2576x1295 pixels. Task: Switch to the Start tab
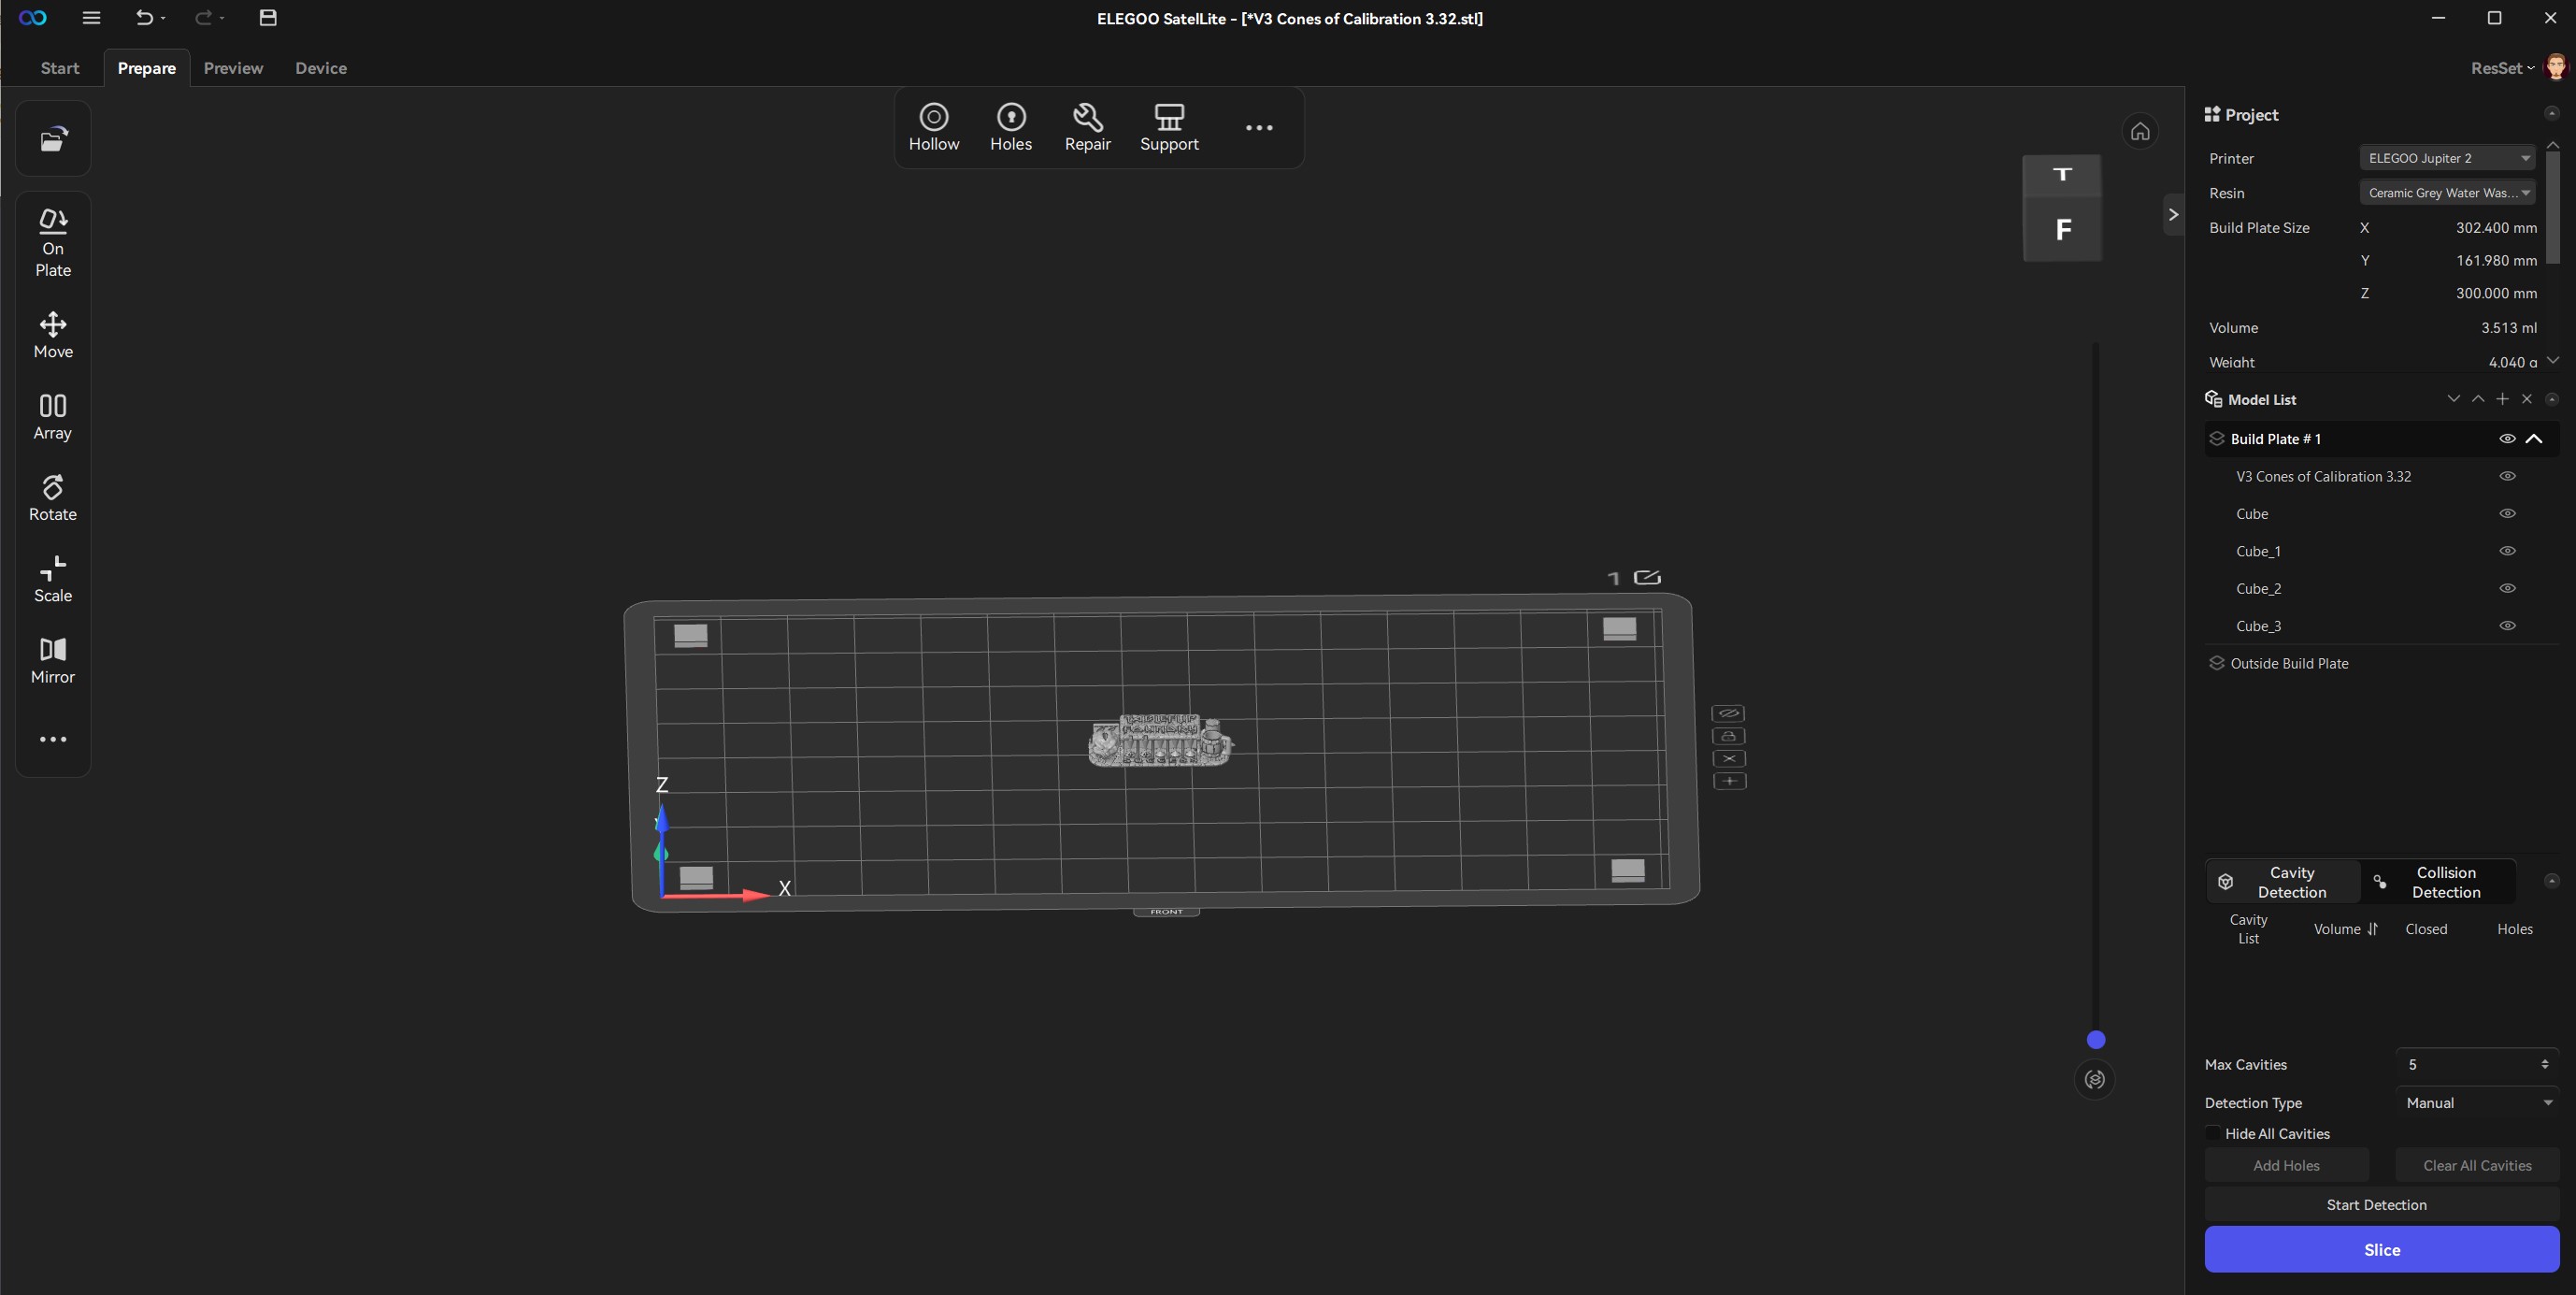pyautogui.click(x=60, y=68)
